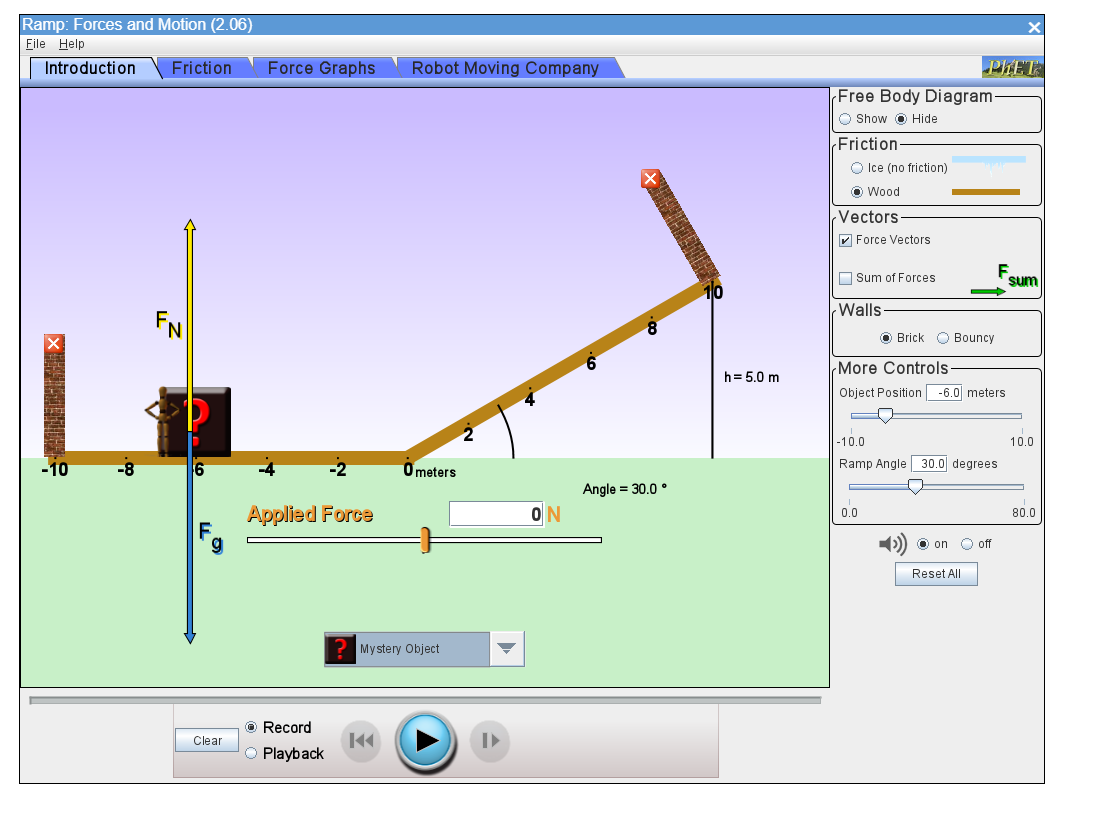Open the Robot Moving Company tab
Screen dimensions: 1097x822
(x=506, y=68)
